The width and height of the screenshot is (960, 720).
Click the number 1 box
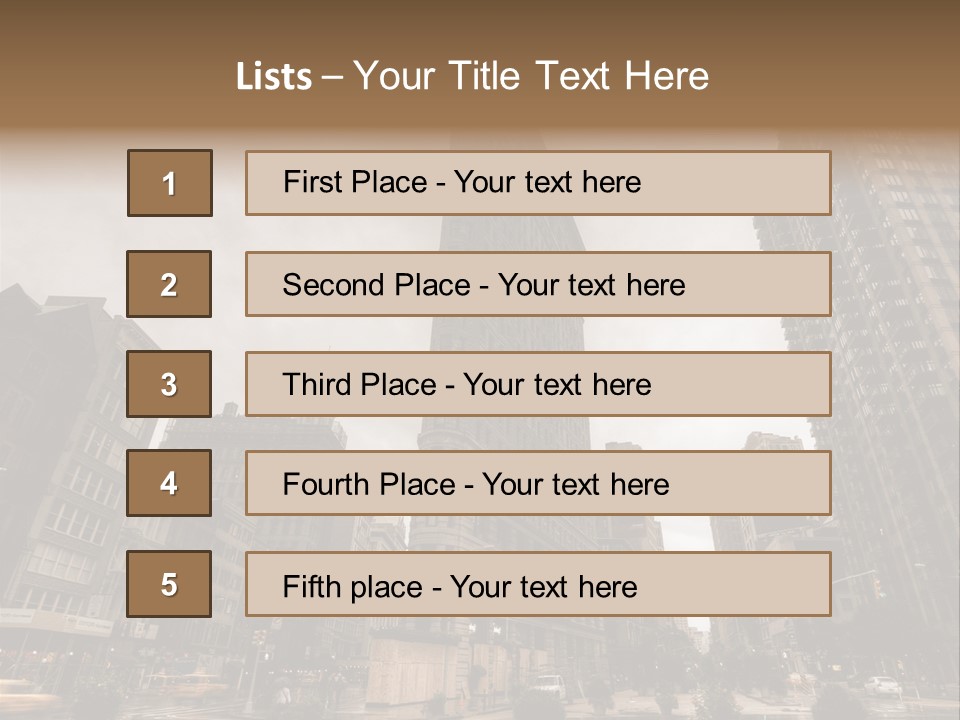[170, 183]
